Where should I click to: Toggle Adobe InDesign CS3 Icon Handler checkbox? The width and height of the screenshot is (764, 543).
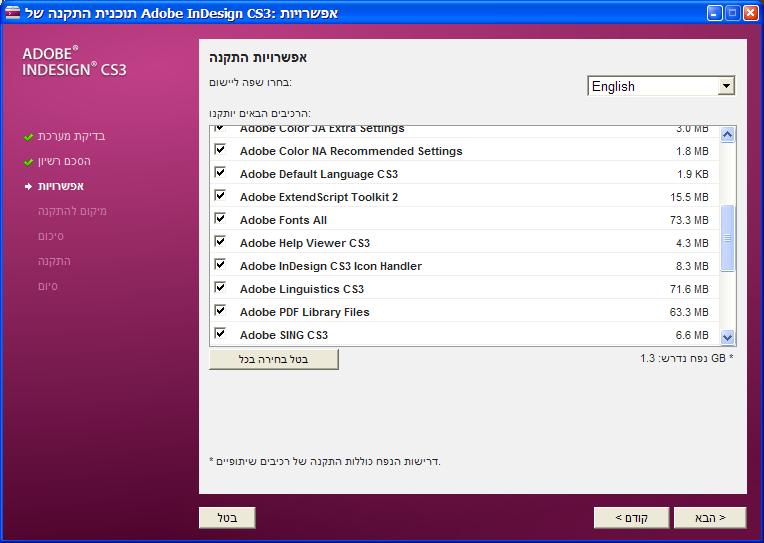pyautogui.click(x=220, y=264)
